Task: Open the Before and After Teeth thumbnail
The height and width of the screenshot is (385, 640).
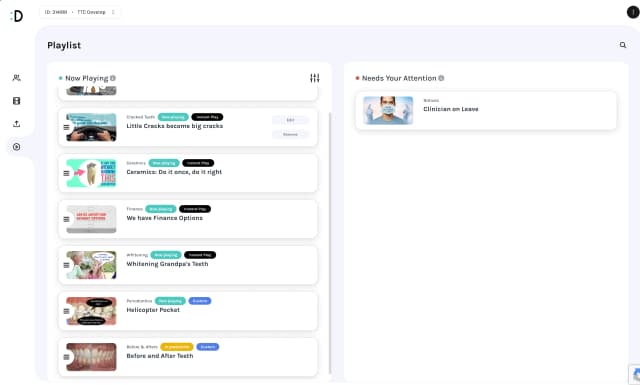Action: coord(91,357)
